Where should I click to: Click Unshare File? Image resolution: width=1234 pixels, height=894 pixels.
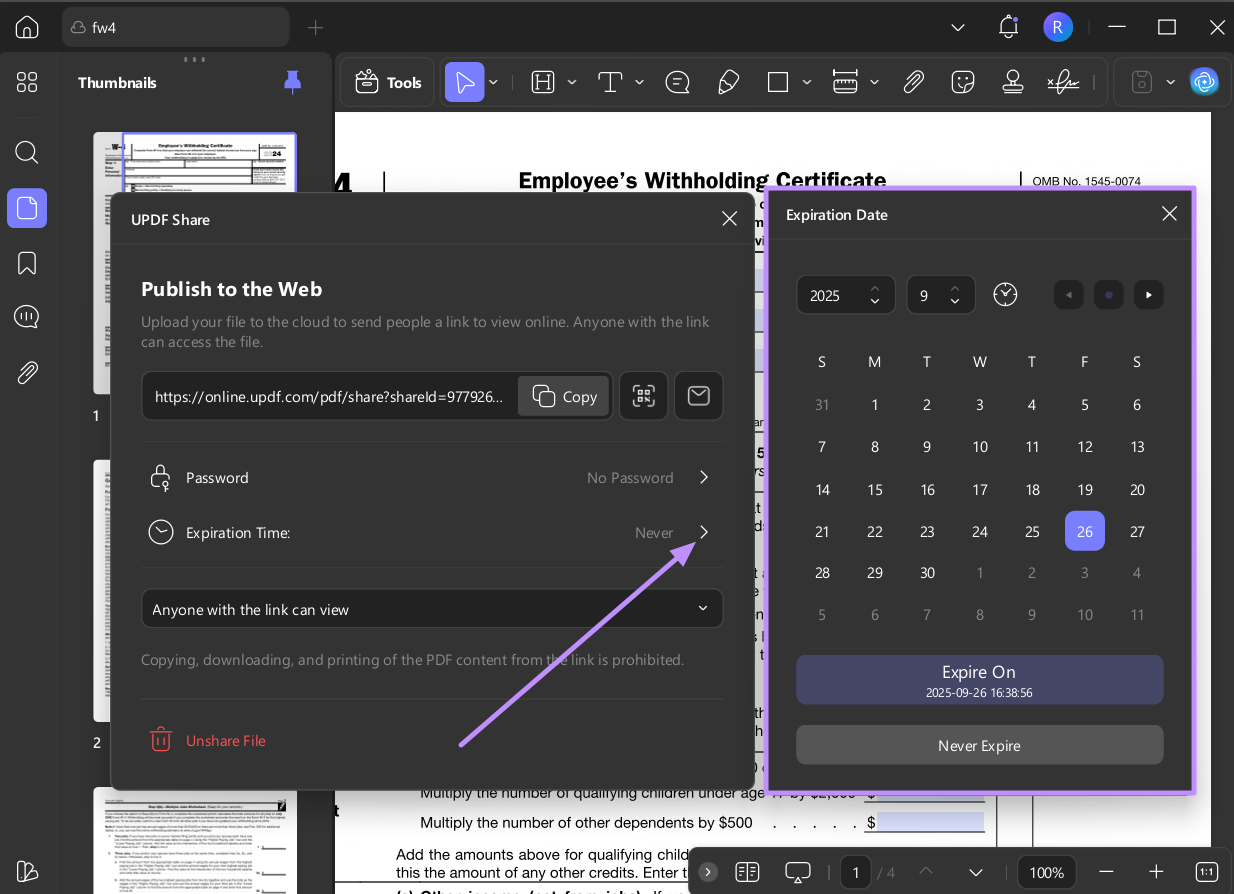click(207, 740)
